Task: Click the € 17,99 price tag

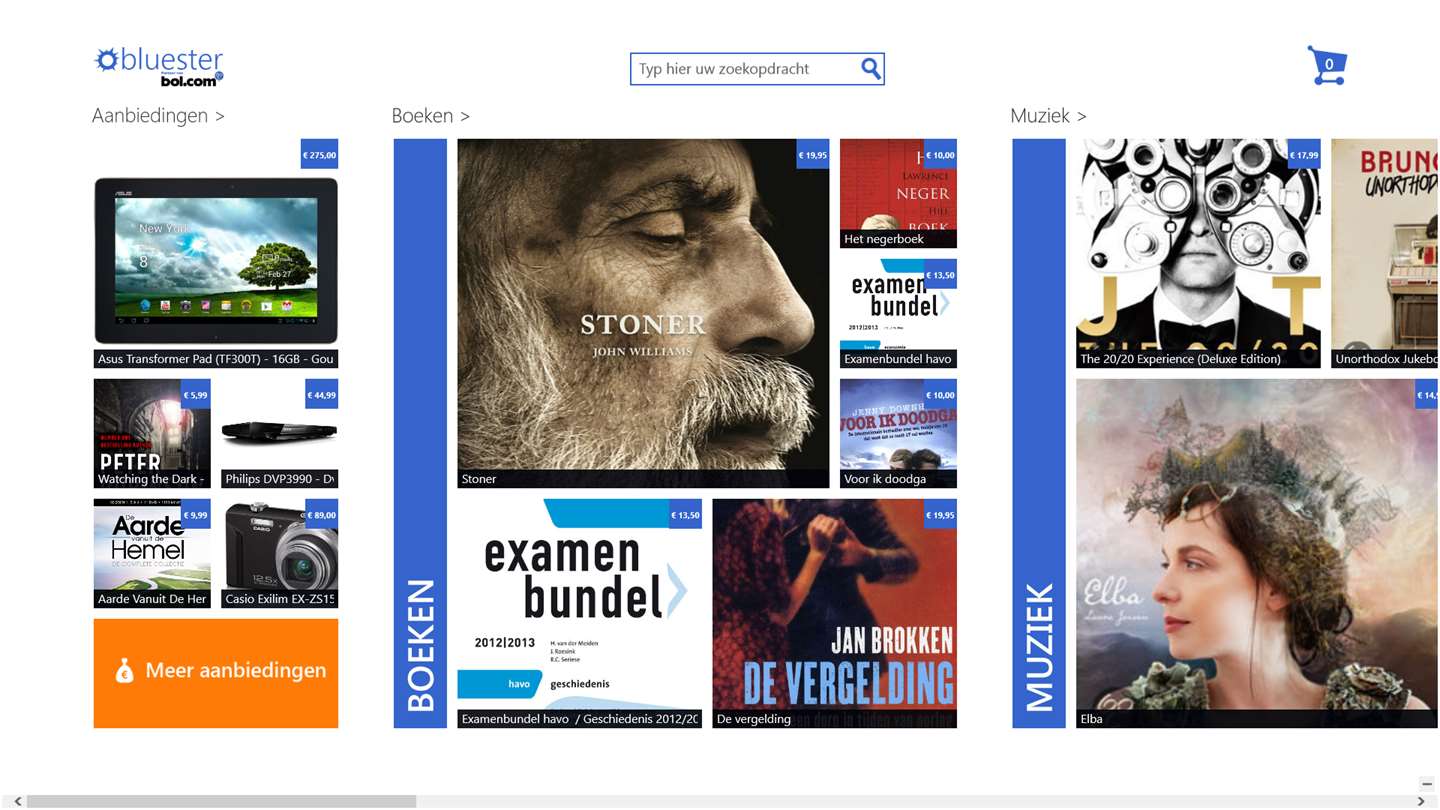Action: (1303, 154)
